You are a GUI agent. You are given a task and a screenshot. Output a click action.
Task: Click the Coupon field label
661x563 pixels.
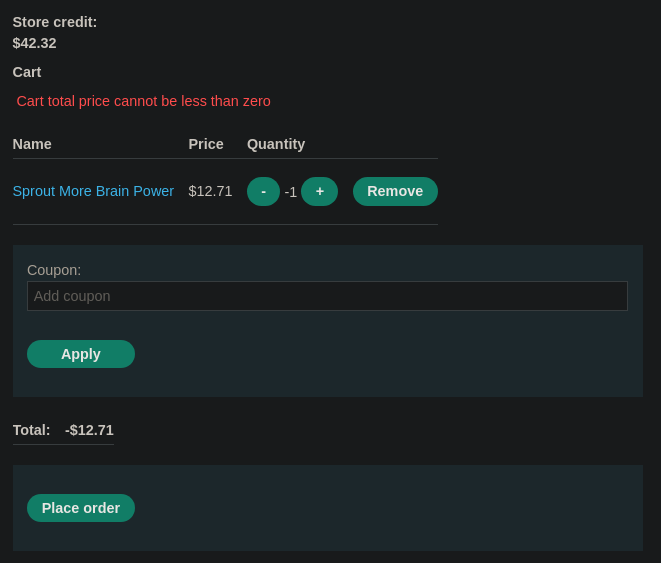click(54, 270)
